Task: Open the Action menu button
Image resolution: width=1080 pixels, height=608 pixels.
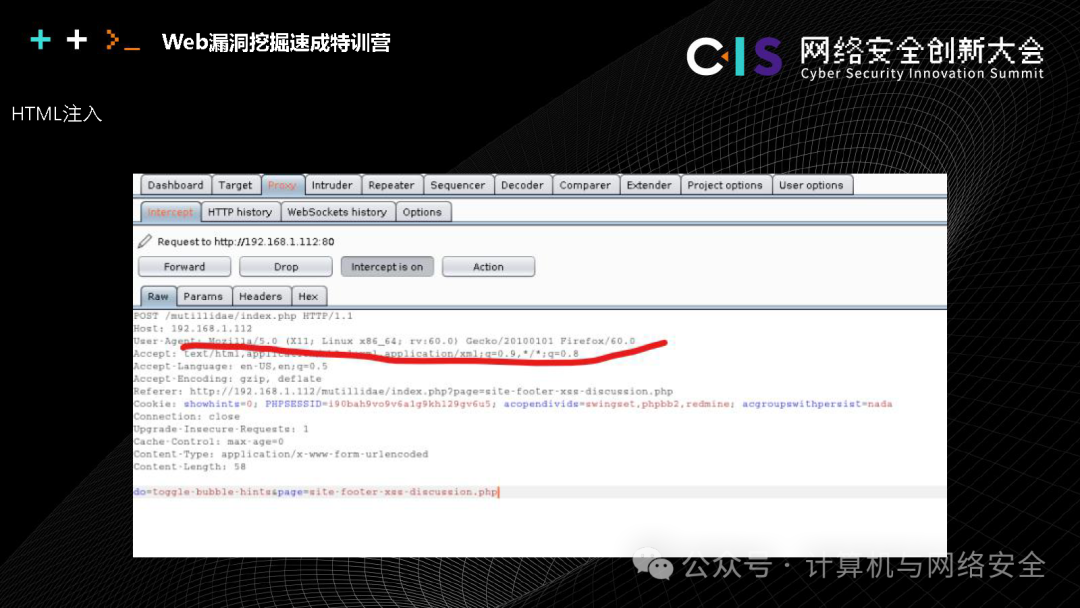Action: (488, 266)
